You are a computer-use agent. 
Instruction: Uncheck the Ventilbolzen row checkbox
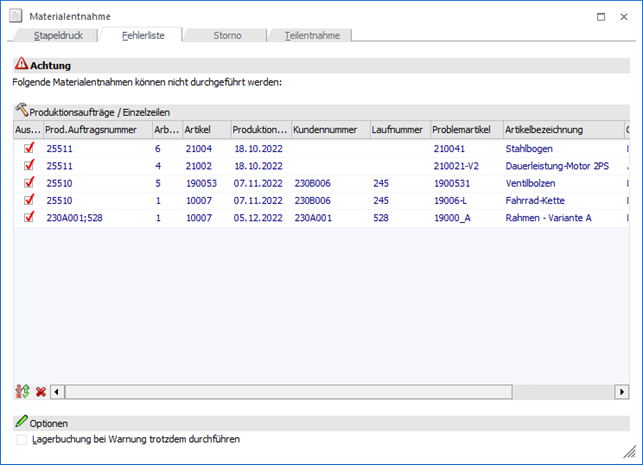click(x=29, y=183)
